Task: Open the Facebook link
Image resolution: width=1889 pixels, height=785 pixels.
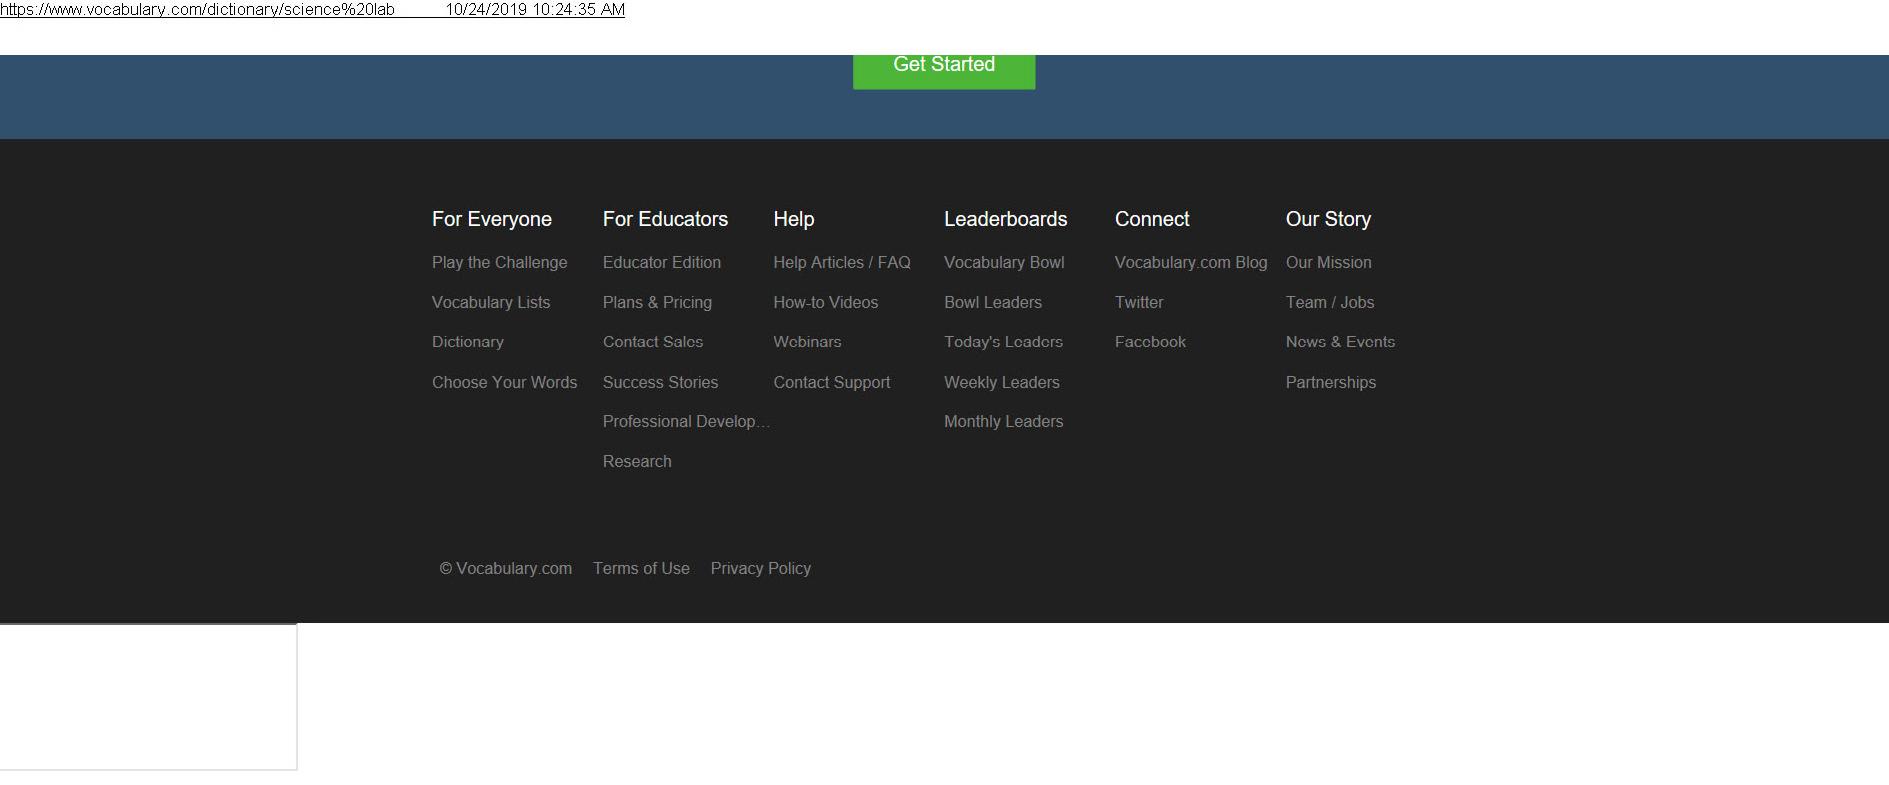Action: pos(1150,342)
